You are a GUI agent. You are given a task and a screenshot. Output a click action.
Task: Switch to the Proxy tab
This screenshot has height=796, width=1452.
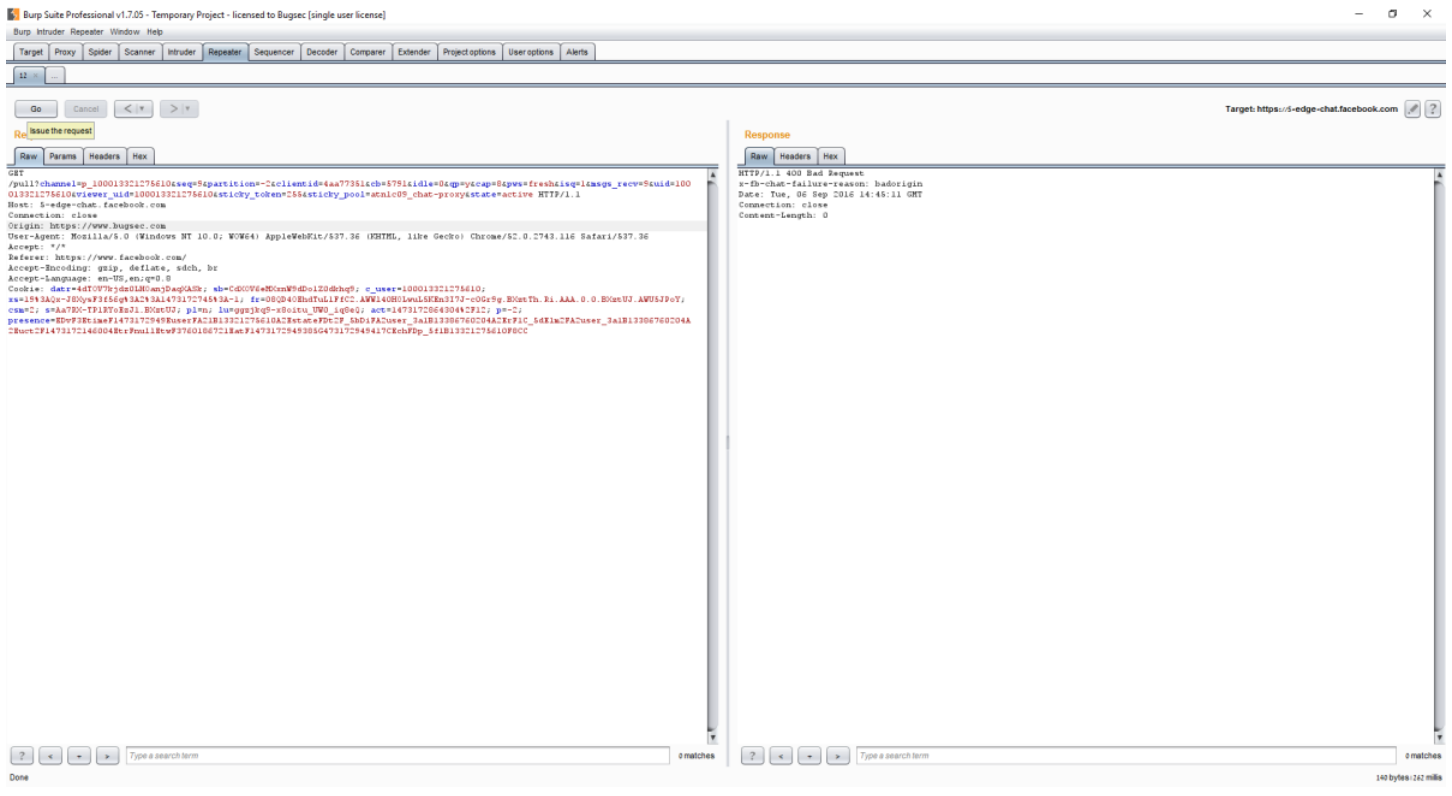65,52
